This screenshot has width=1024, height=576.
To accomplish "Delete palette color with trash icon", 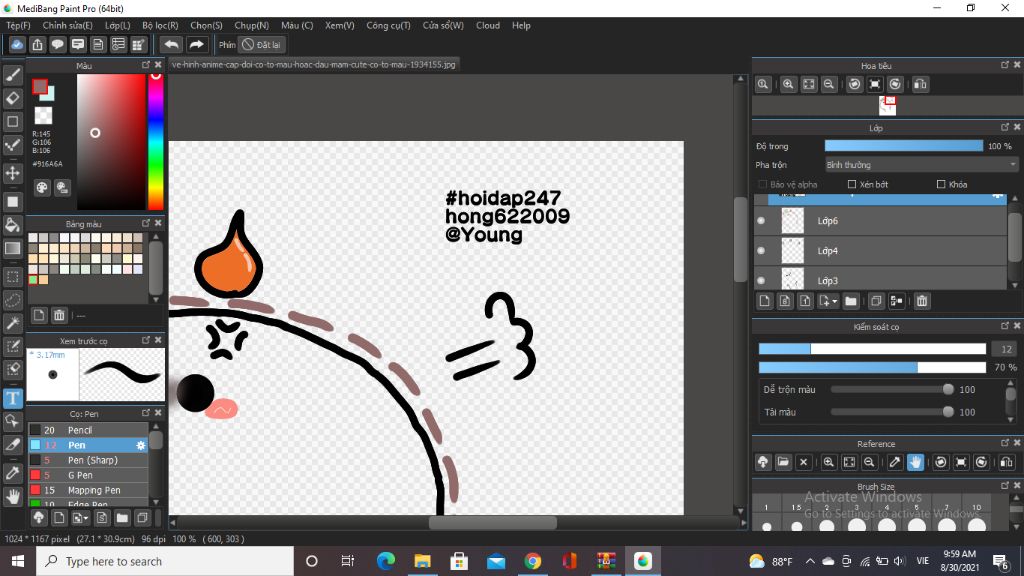I will coord(59,315).
